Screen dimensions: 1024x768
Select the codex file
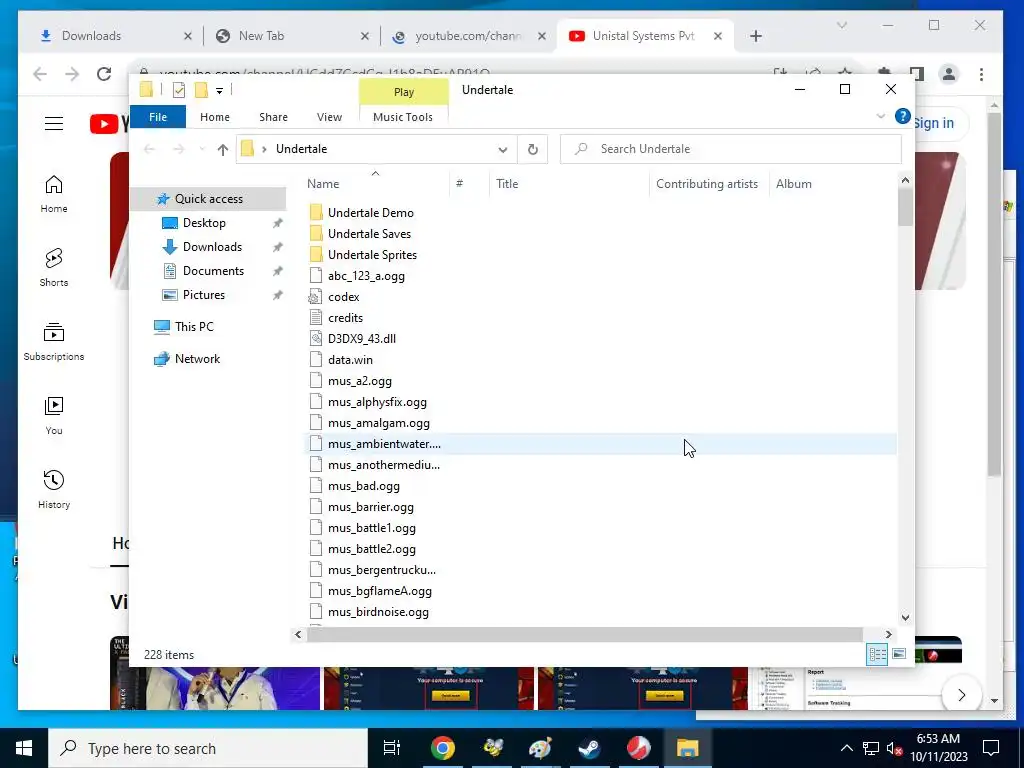344,296
